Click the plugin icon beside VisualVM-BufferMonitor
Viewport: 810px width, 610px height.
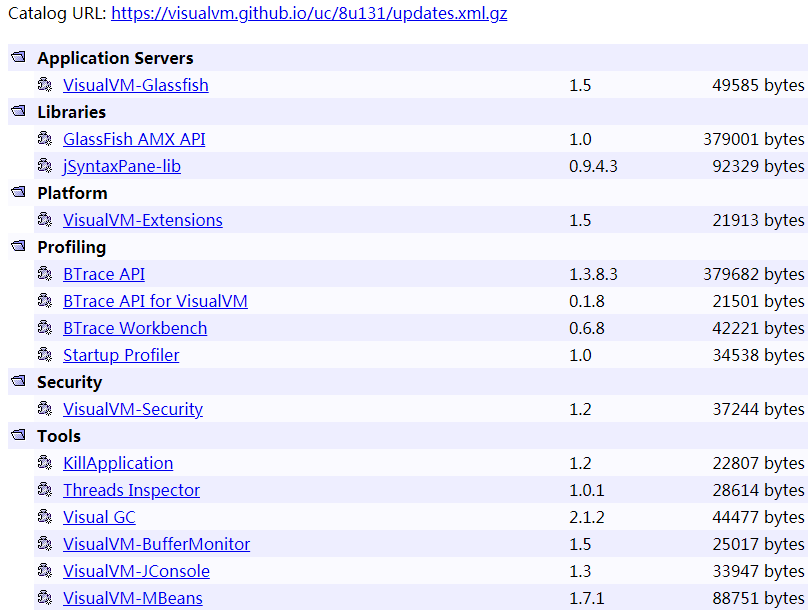[45, 543]
